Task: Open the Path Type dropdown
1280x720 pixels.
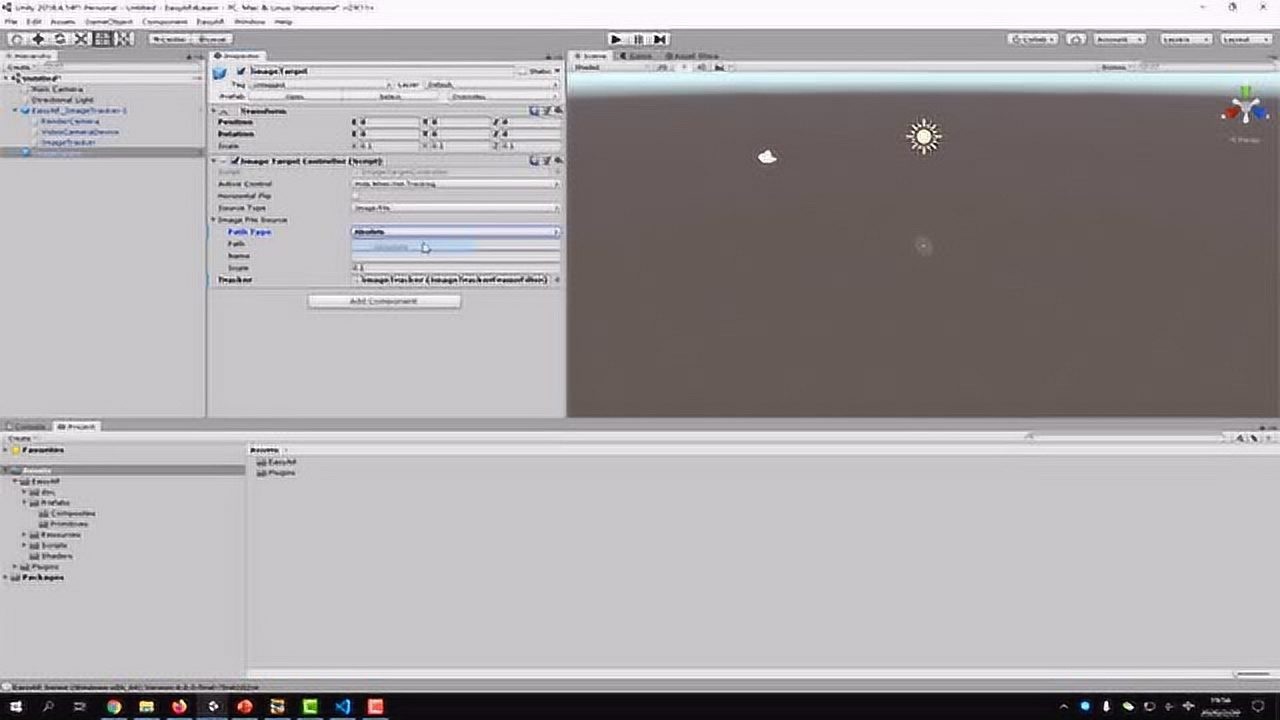Action: click(455, 232)
